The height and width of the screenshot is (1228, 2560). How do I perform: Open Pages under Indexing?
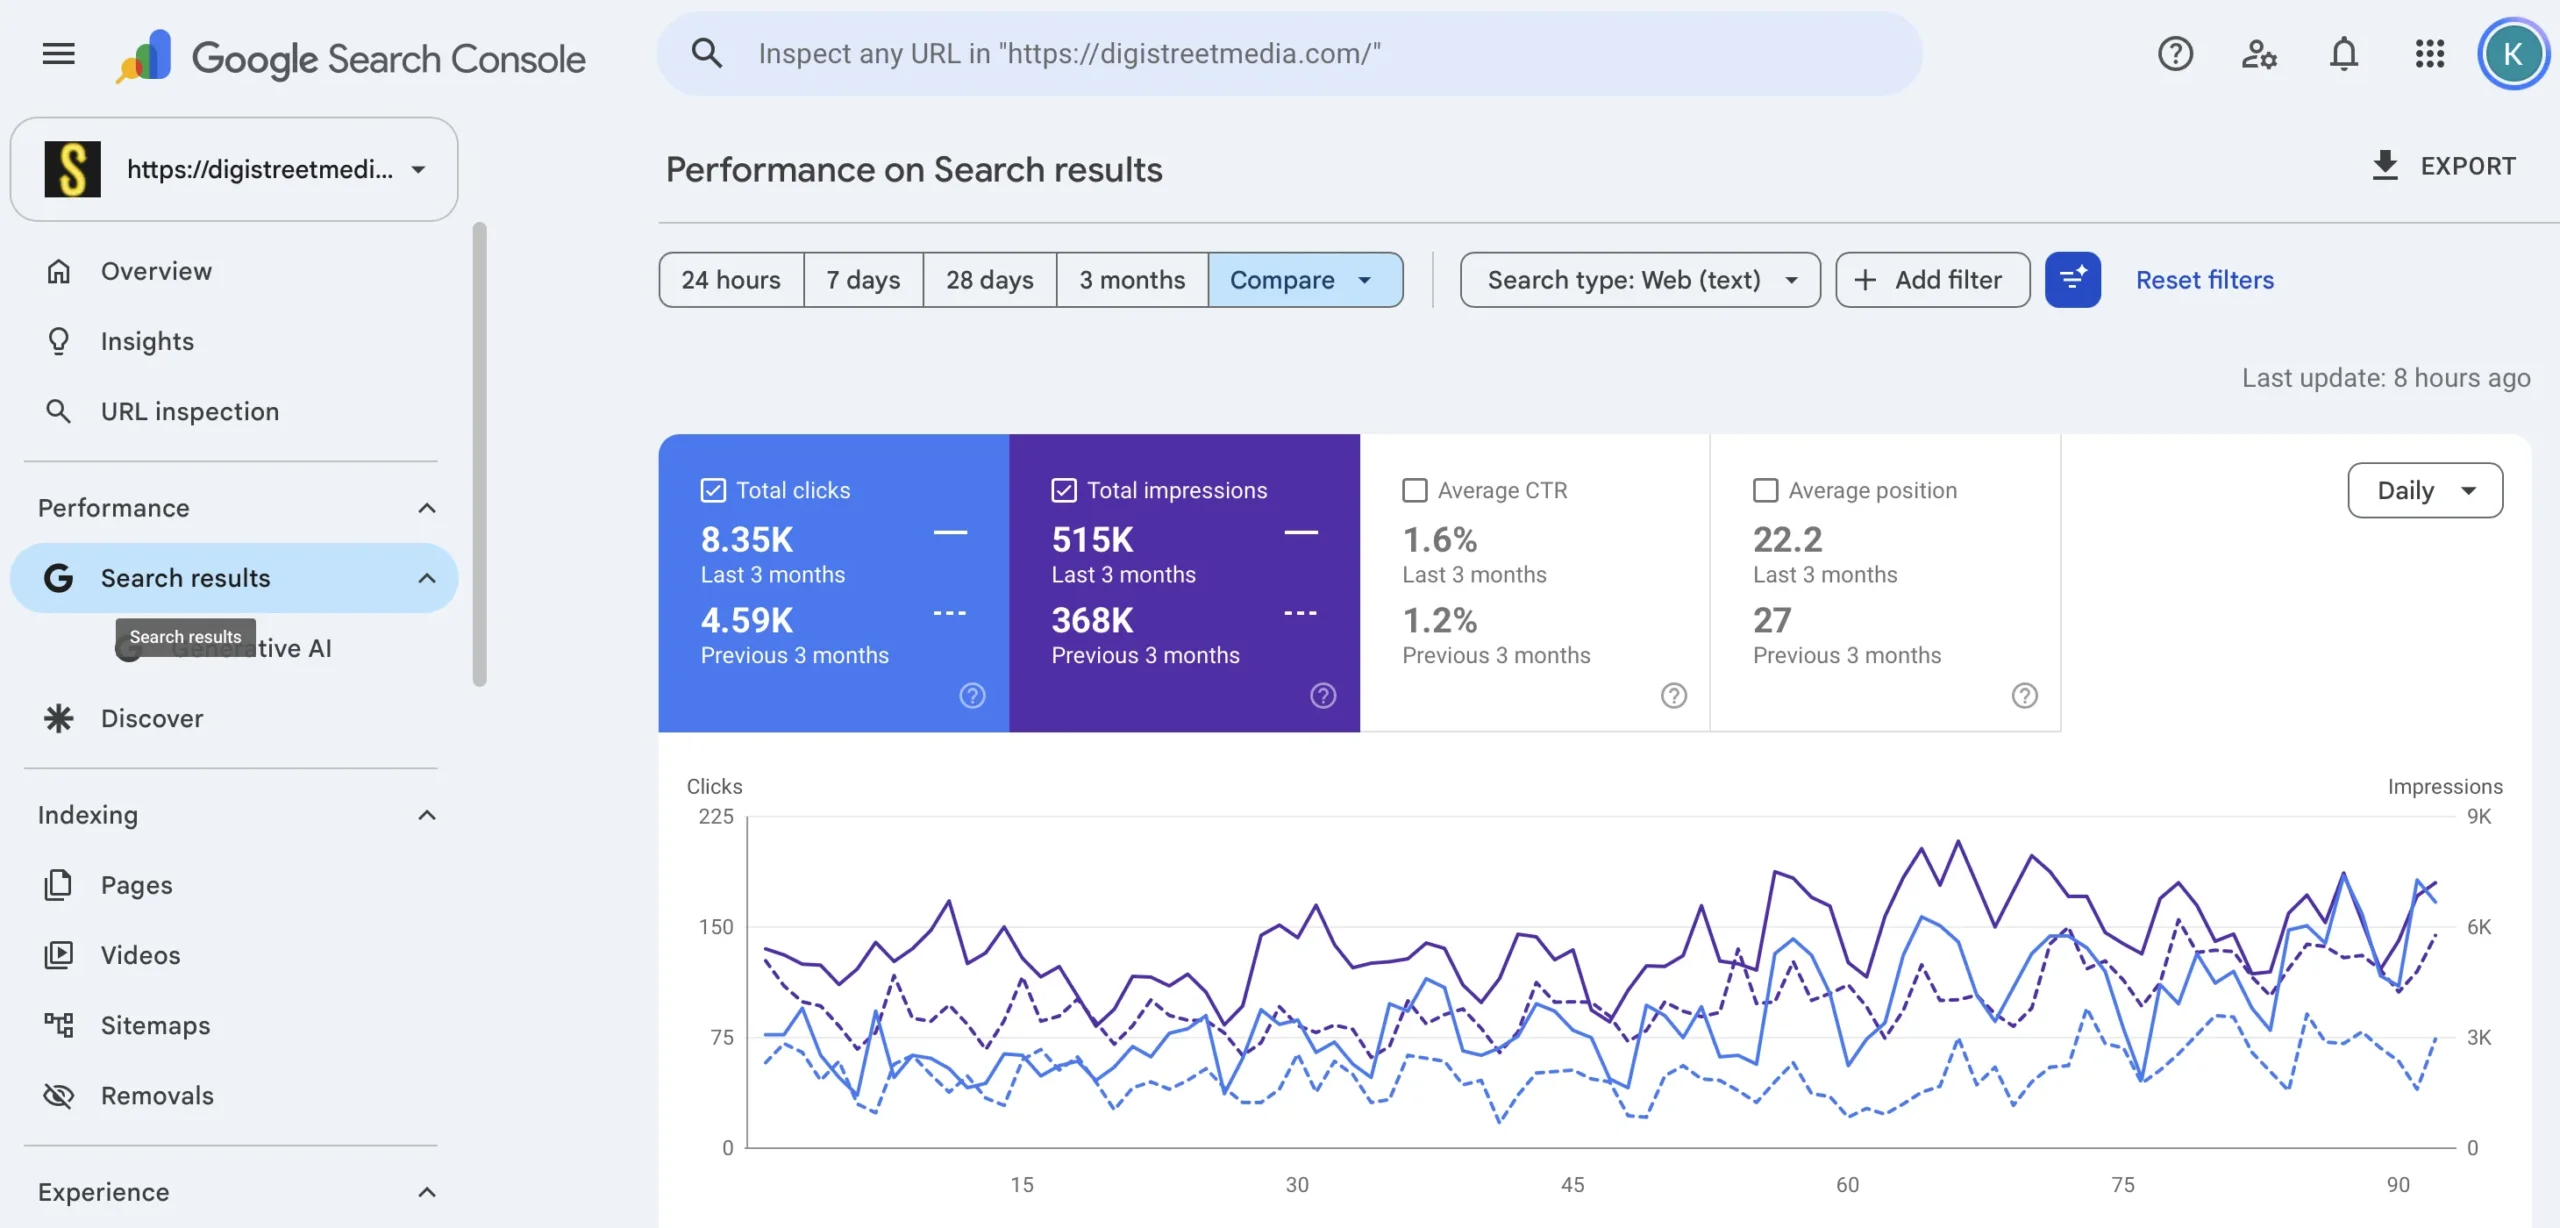click(234, 885)
